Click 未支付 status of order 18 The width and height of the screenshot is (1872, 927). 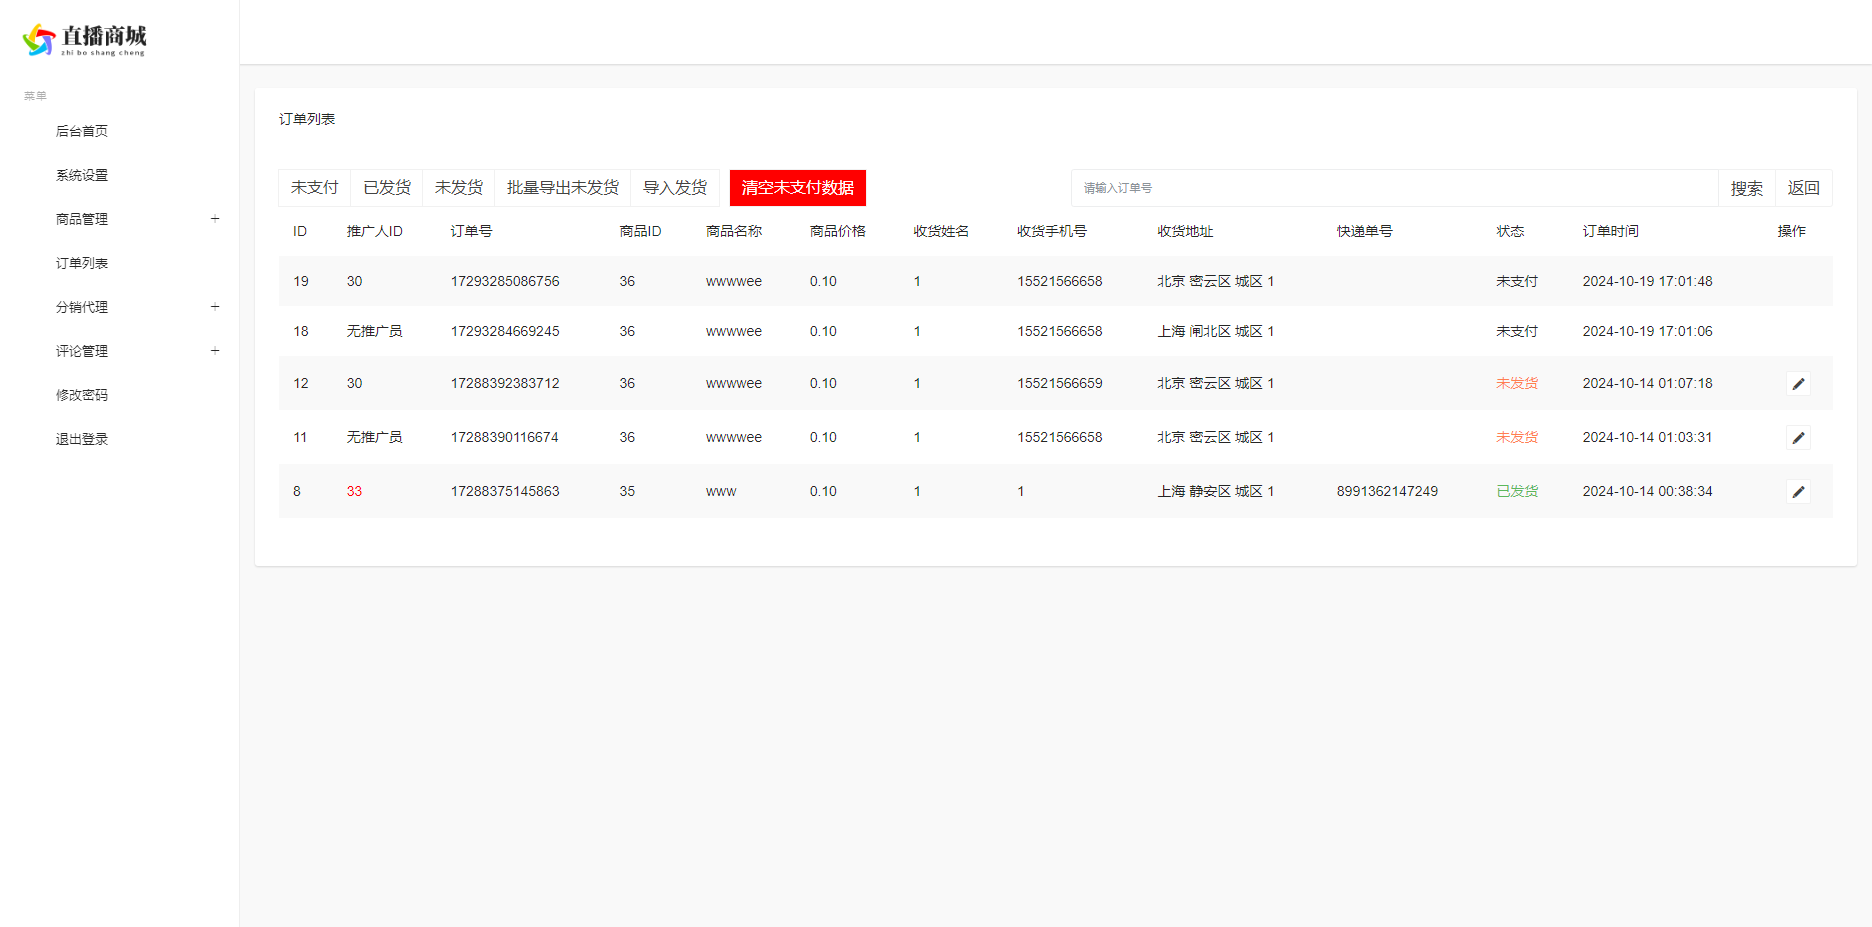coord(1517,331)
